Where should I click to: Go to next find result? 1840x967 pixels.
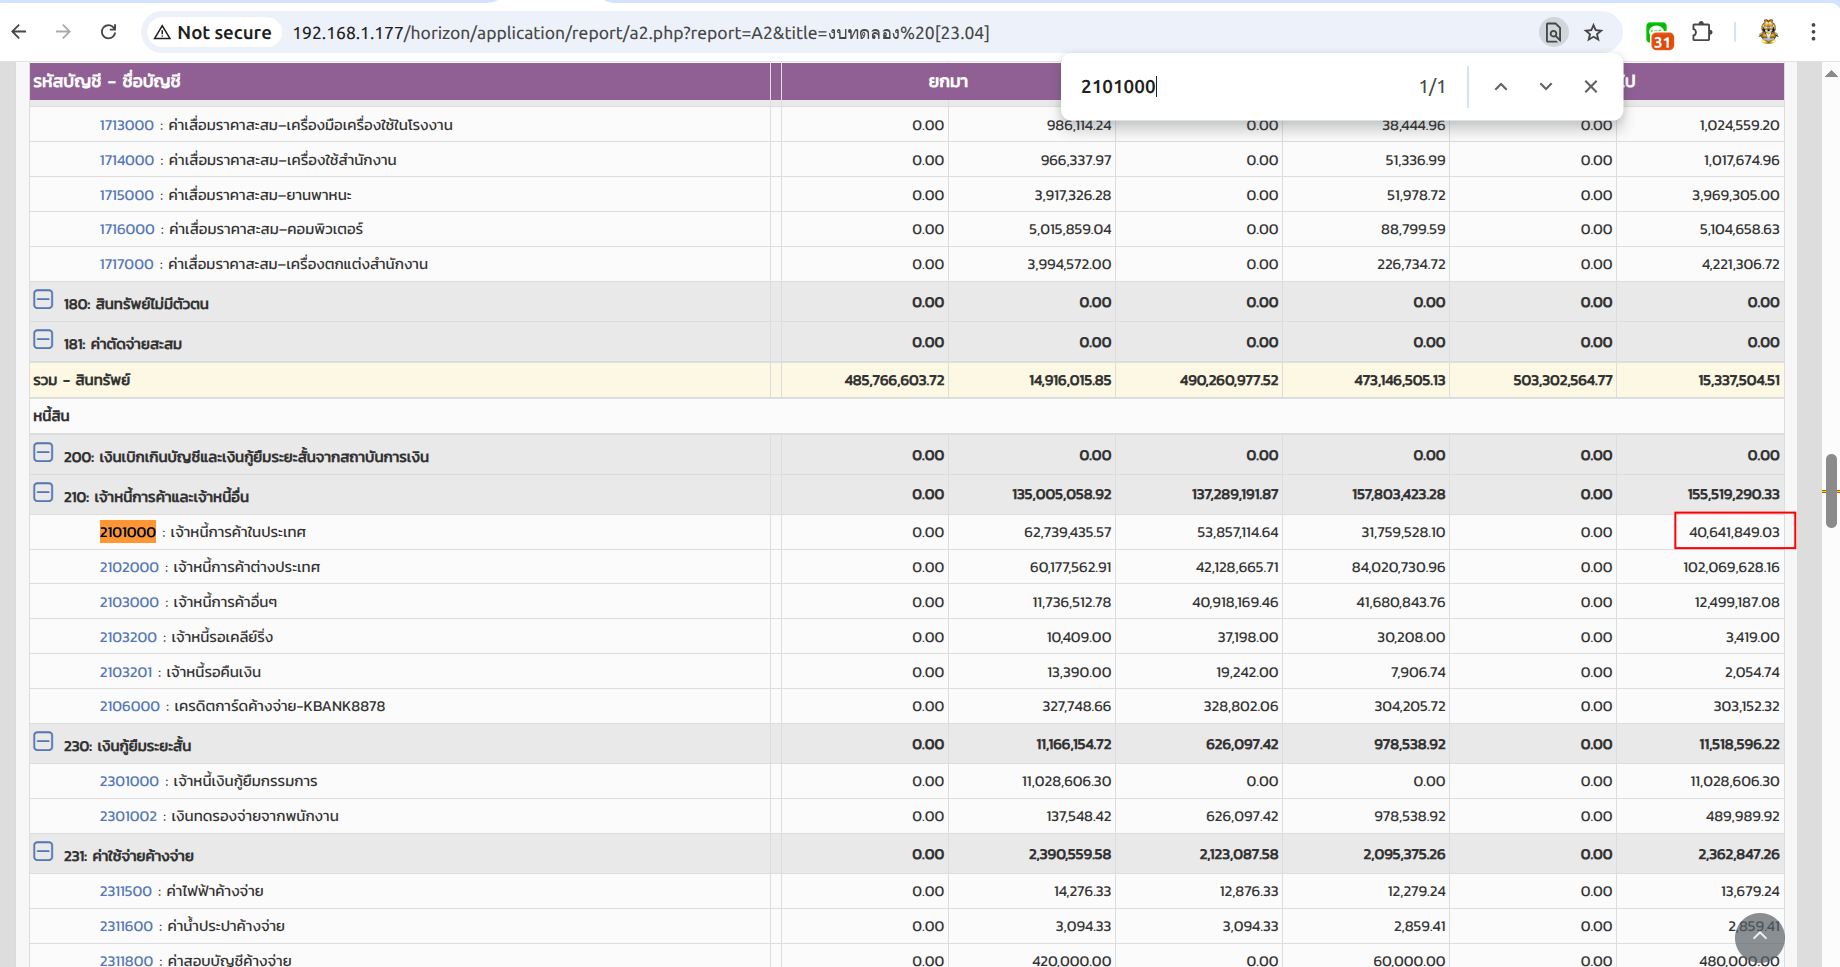tap(1546, 87)
